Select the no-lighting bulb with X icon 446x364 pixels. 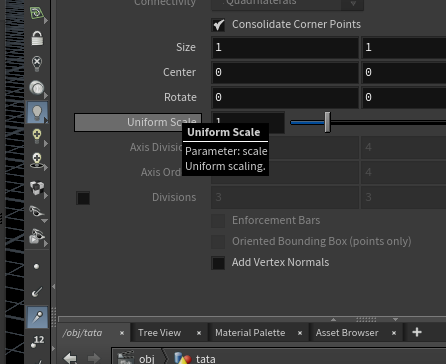tap(37, 63)
